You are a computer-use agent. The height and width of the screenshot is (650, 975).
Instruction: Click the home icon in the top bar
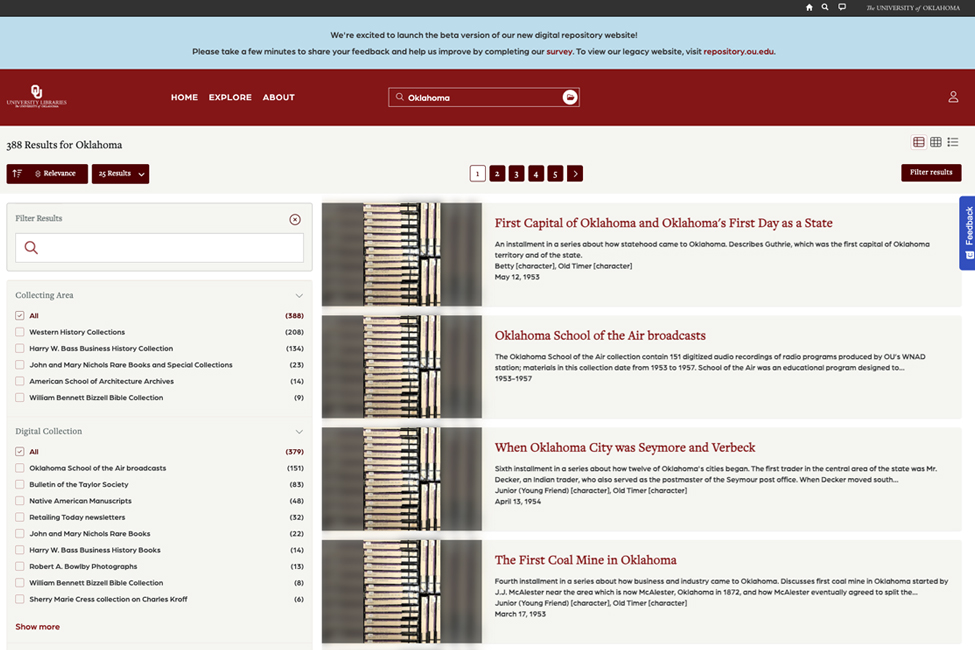[808, 7]
